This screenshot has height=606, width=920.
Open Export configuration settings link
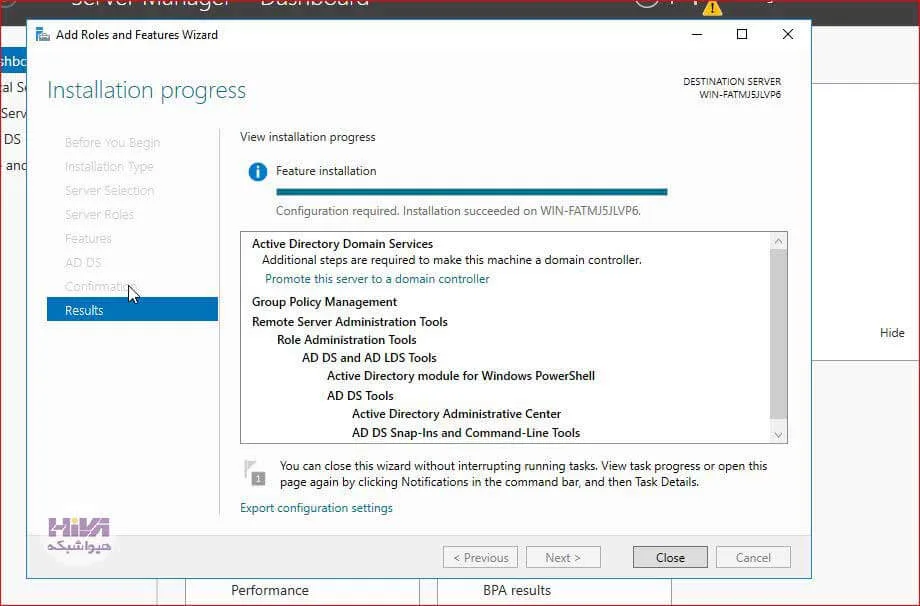316,508
